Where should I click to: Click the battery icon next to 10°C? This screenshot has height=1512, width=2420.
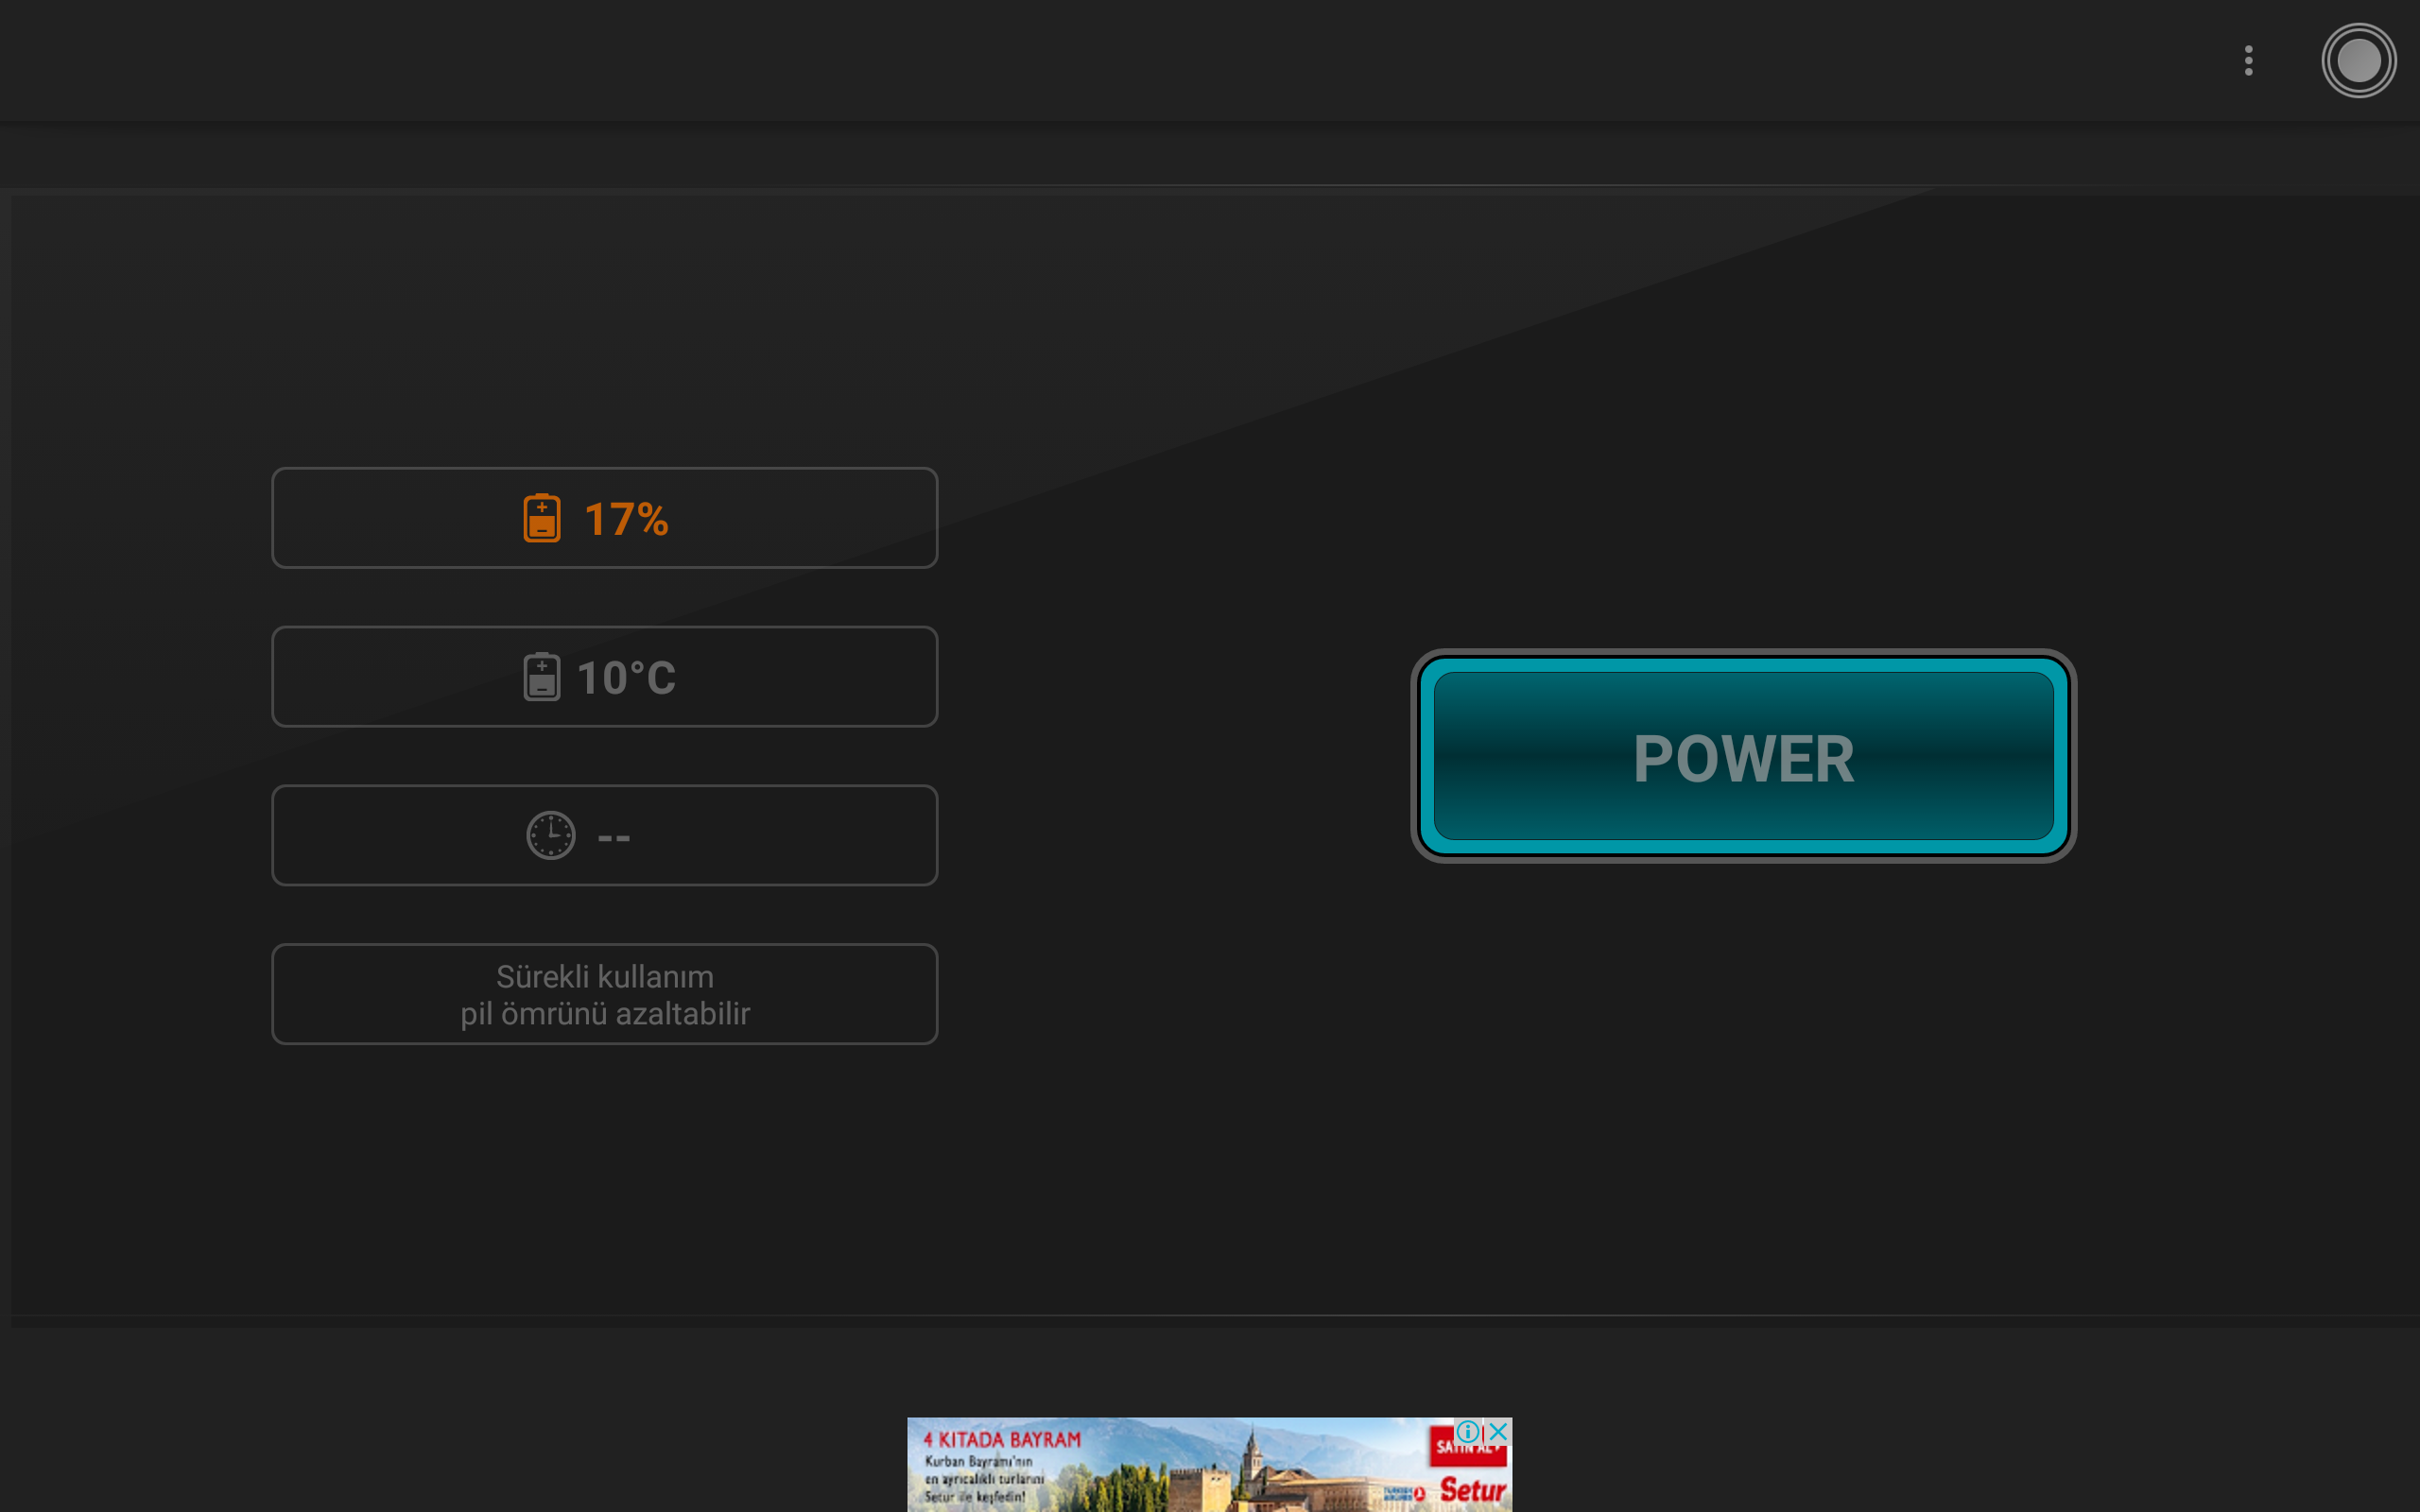coord(542,677)
